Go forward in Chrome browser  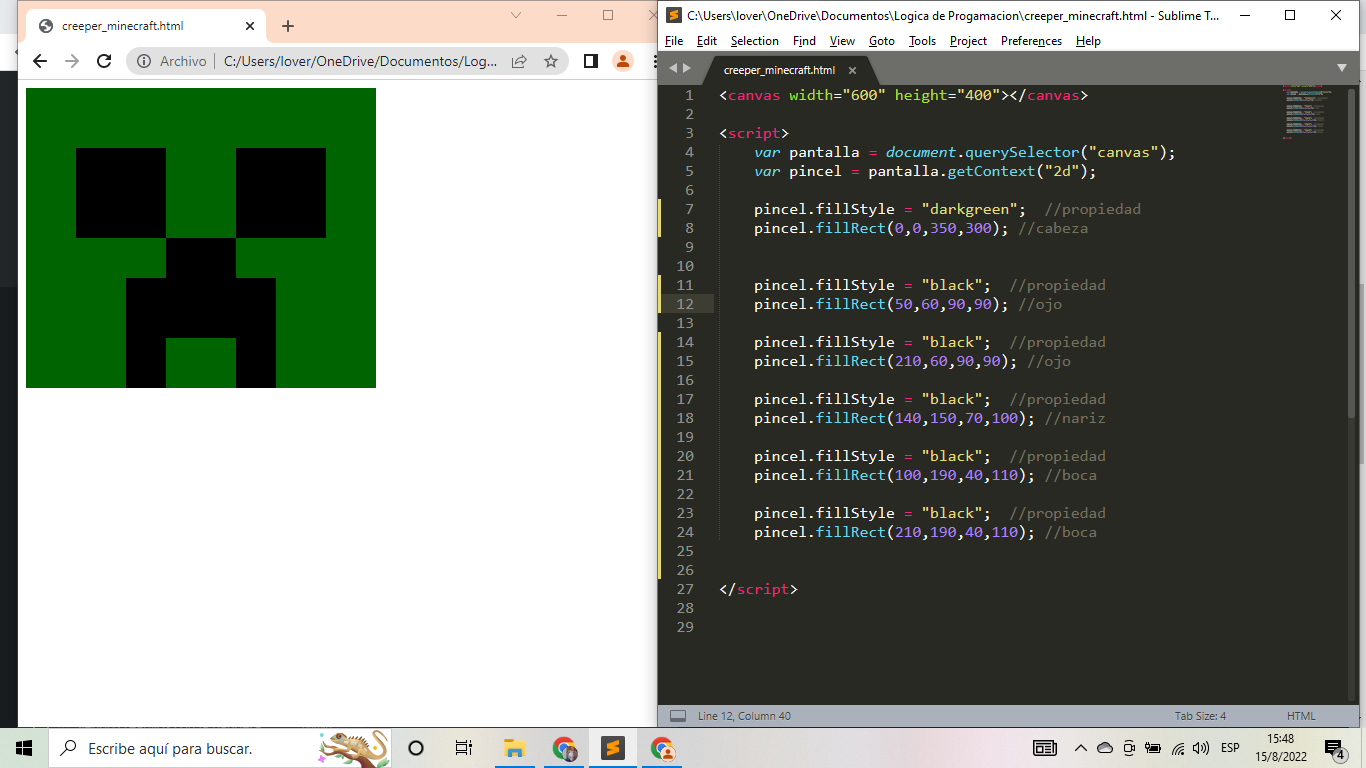pos(72,61)
